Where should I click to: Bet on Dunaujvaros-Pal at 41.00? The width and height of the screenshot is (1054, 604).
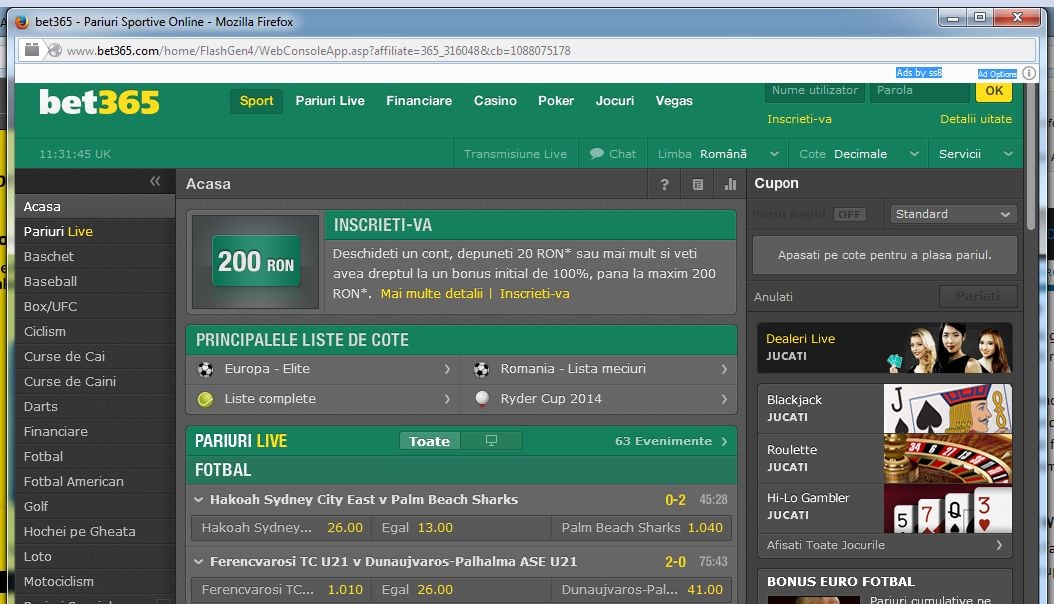(x=641, y=590)
